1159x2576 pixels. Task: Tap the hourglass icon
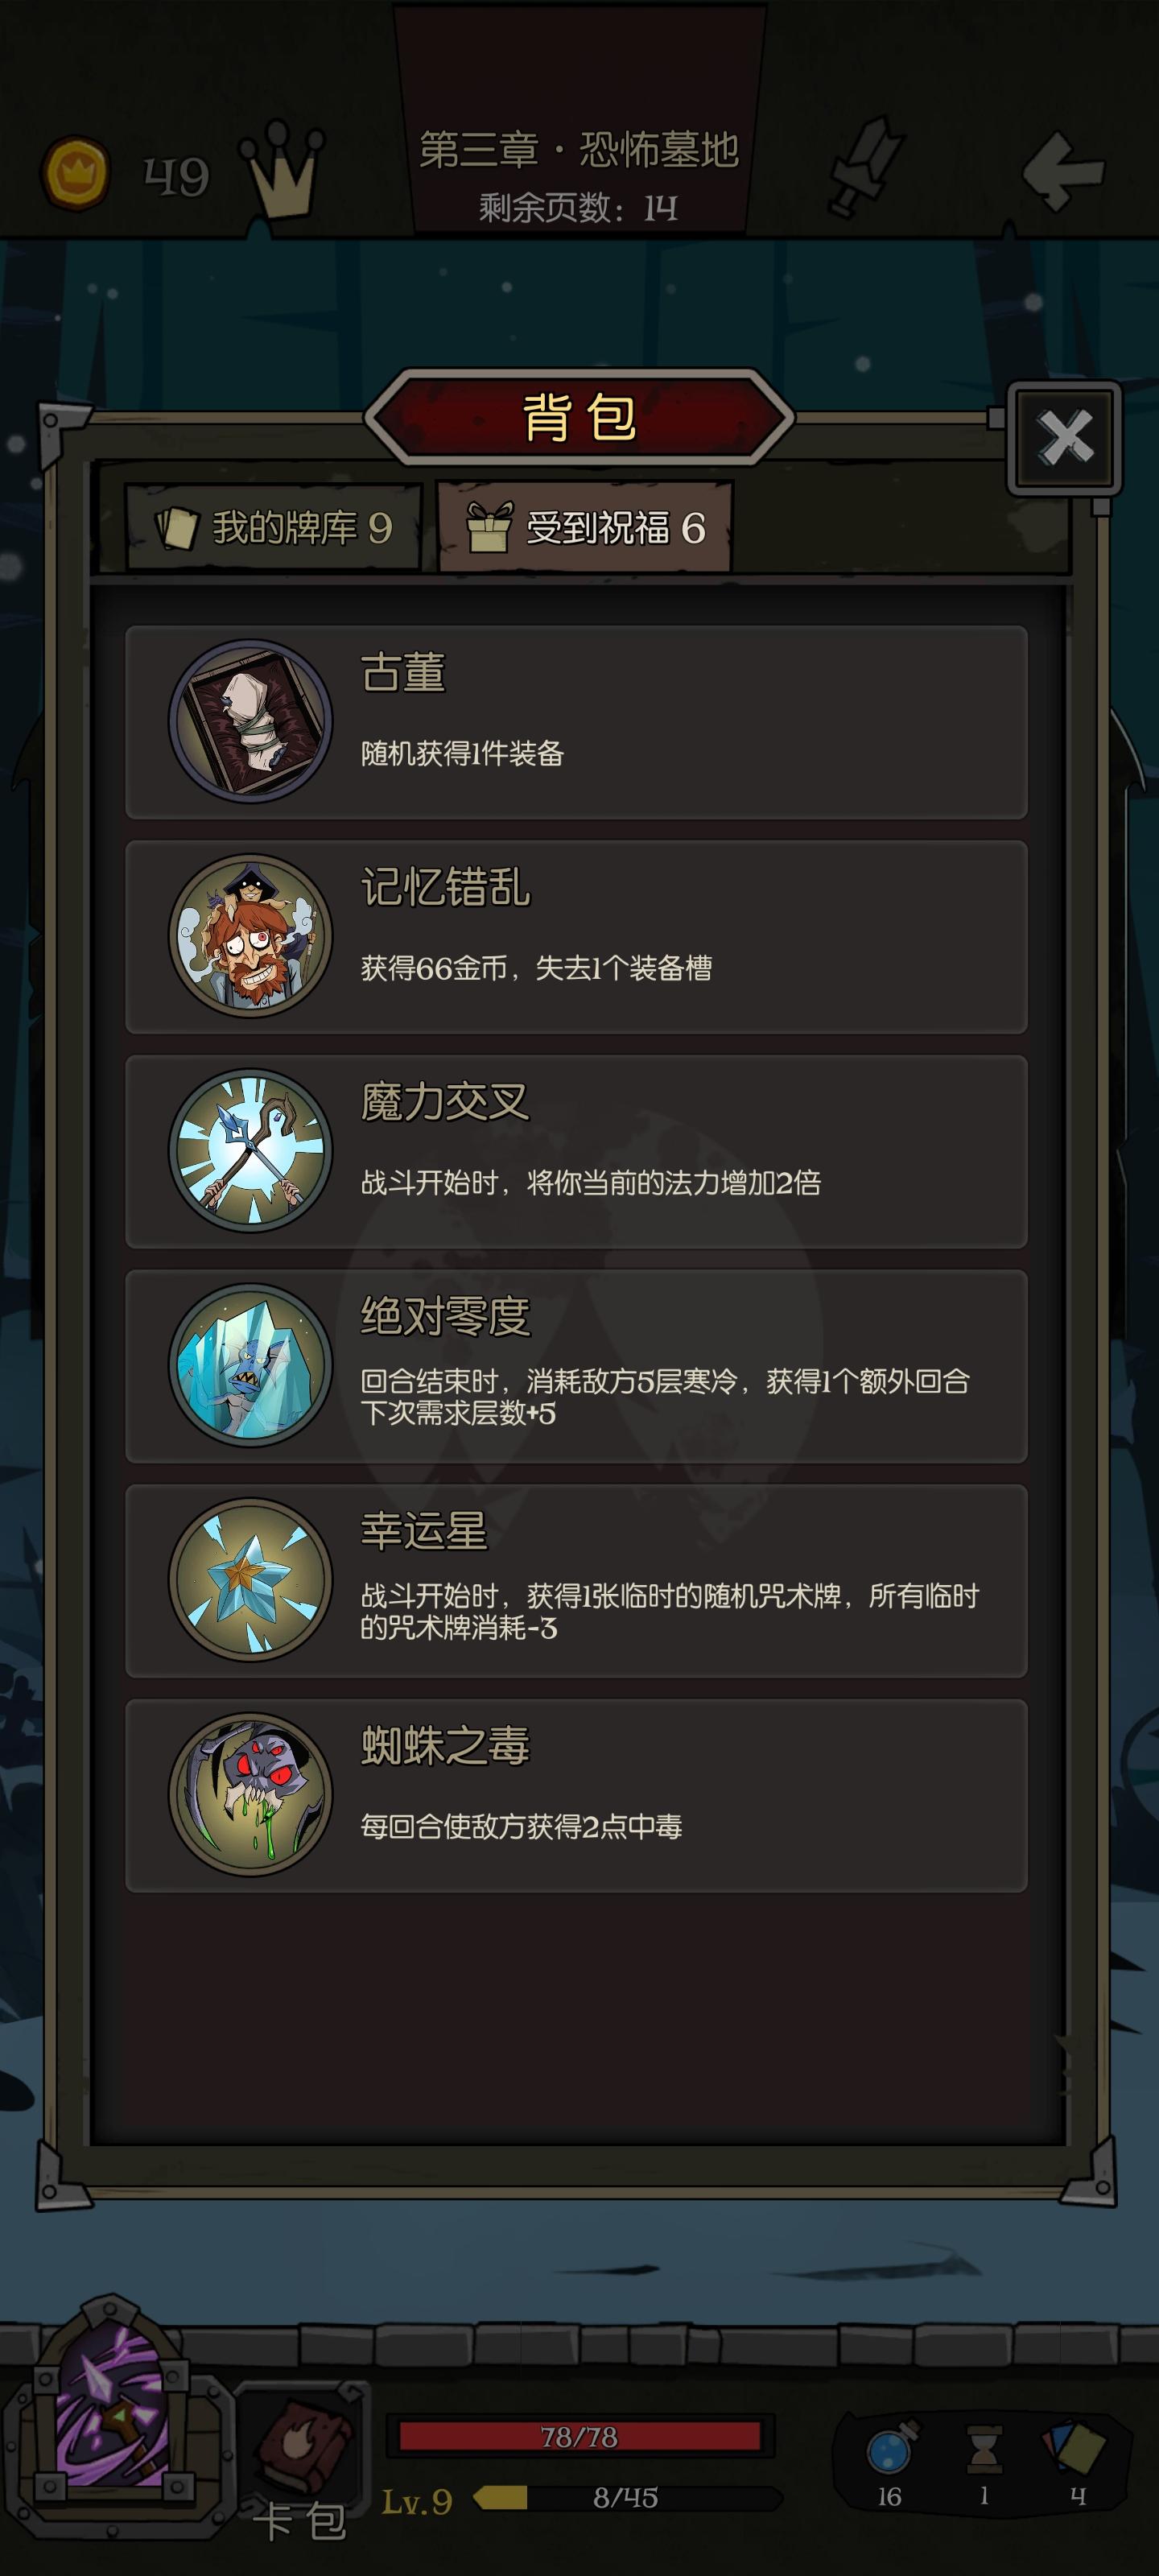point(984,2450)
